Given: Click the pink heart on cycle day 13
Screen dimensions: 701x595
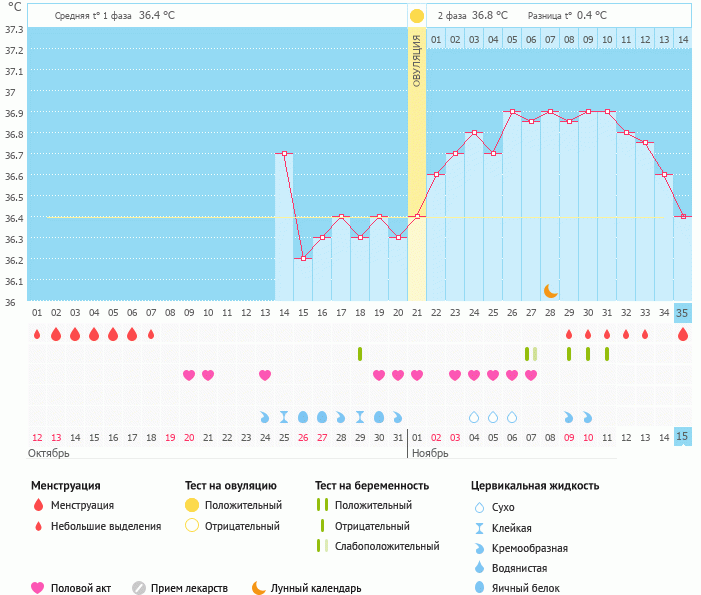Looking at the screenshot, I should [x=265, y=375].
